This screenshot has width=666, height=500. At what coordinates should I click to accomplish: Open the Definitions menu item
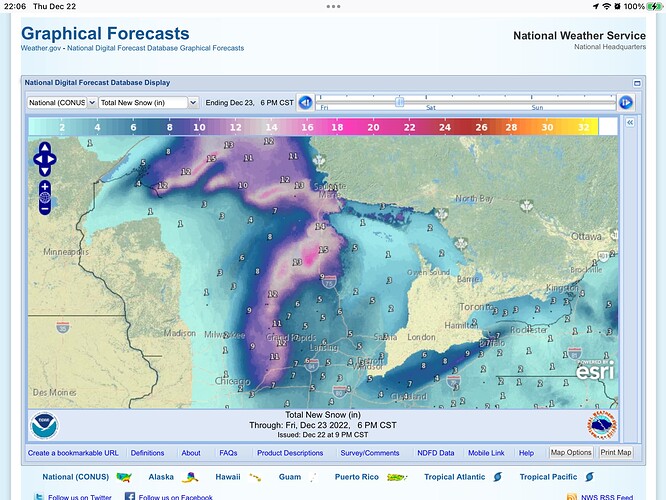(147, 453)
